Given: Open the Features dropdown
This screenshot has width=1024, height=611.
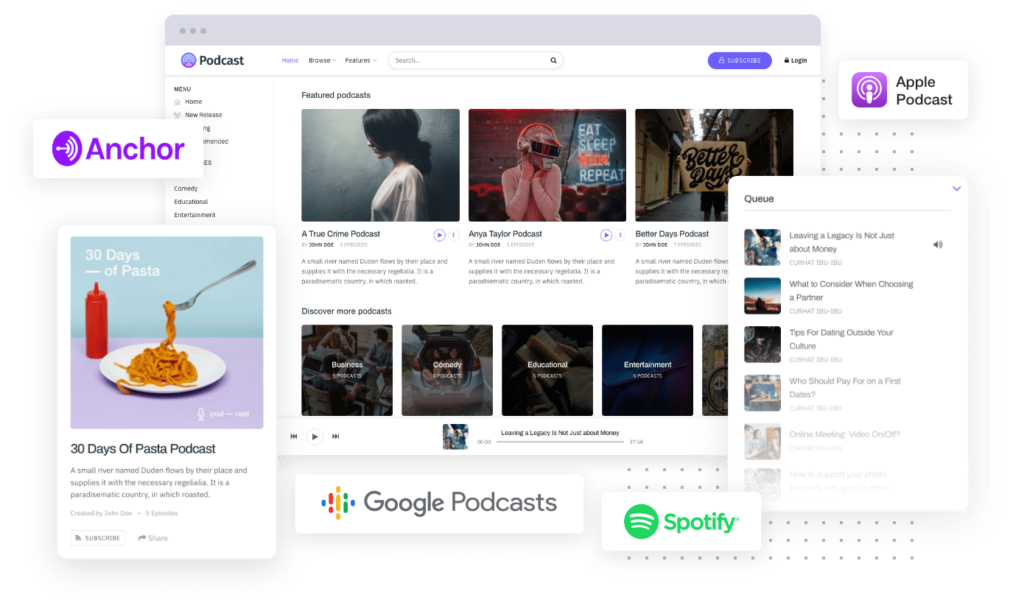Looking at the screenshot, I should point(360,60).
